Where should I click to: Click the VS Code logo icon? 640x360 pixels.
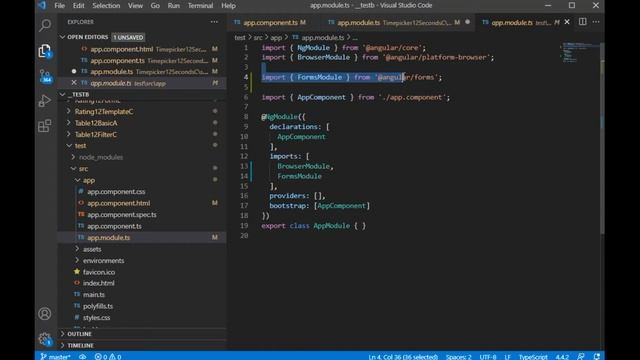point(42,5)
